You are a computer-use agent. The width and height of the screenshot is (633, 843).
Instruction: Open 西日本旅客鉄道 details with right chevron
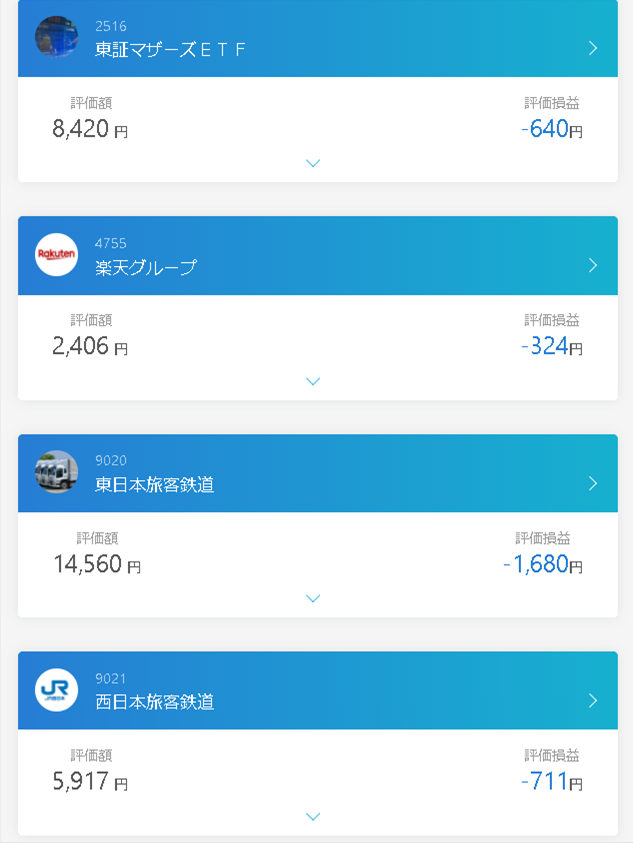(593, 700)
